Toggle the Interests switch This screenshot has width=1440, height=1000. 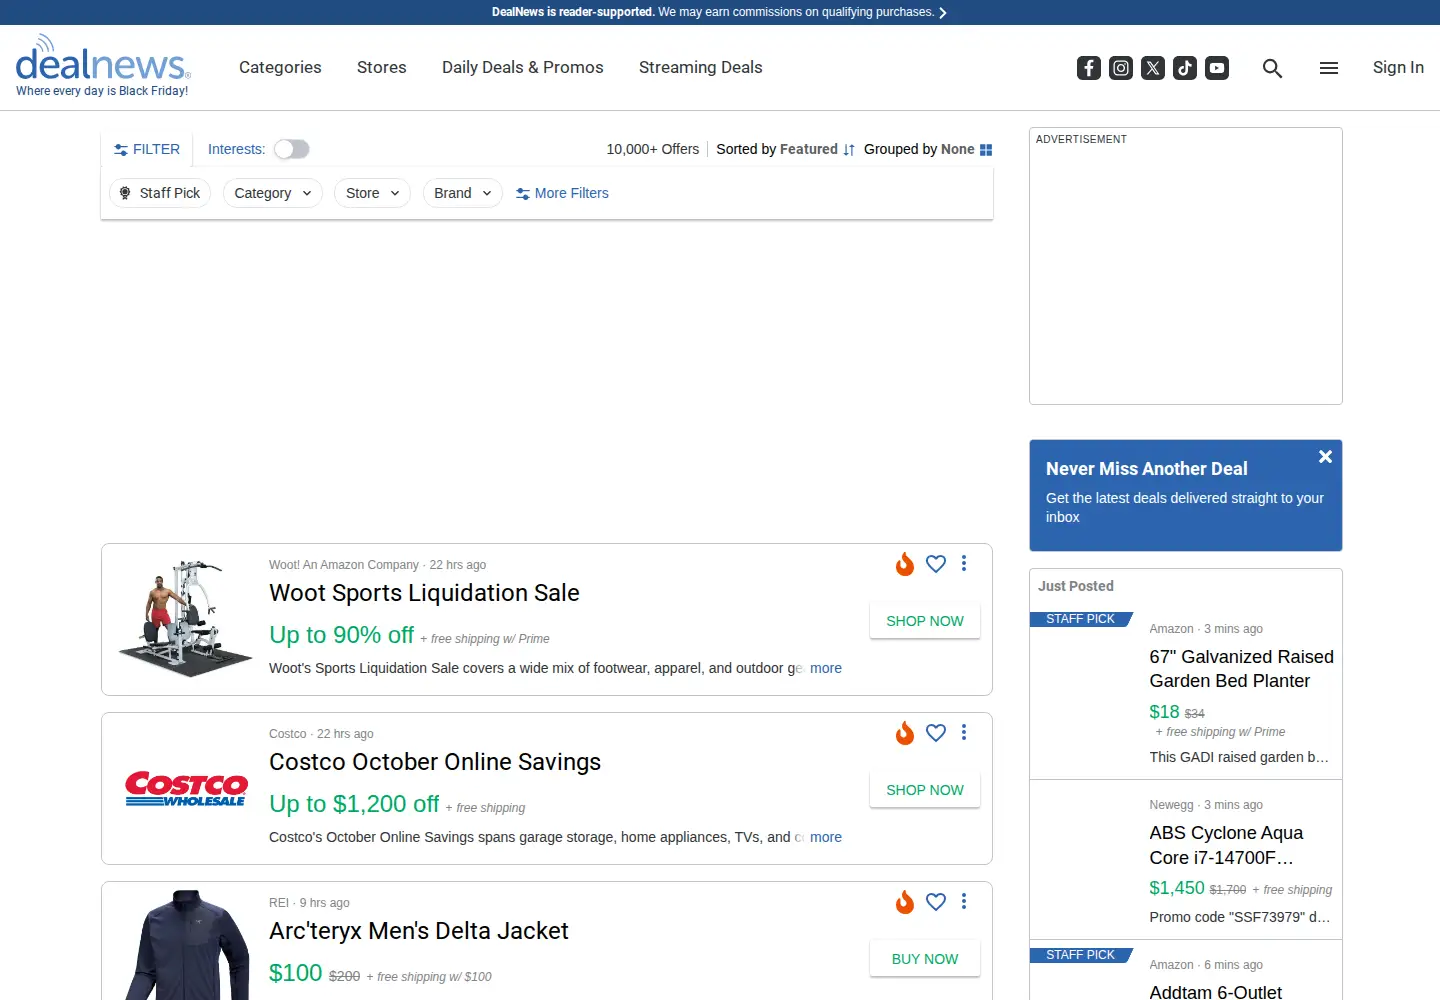coord(292,149)
